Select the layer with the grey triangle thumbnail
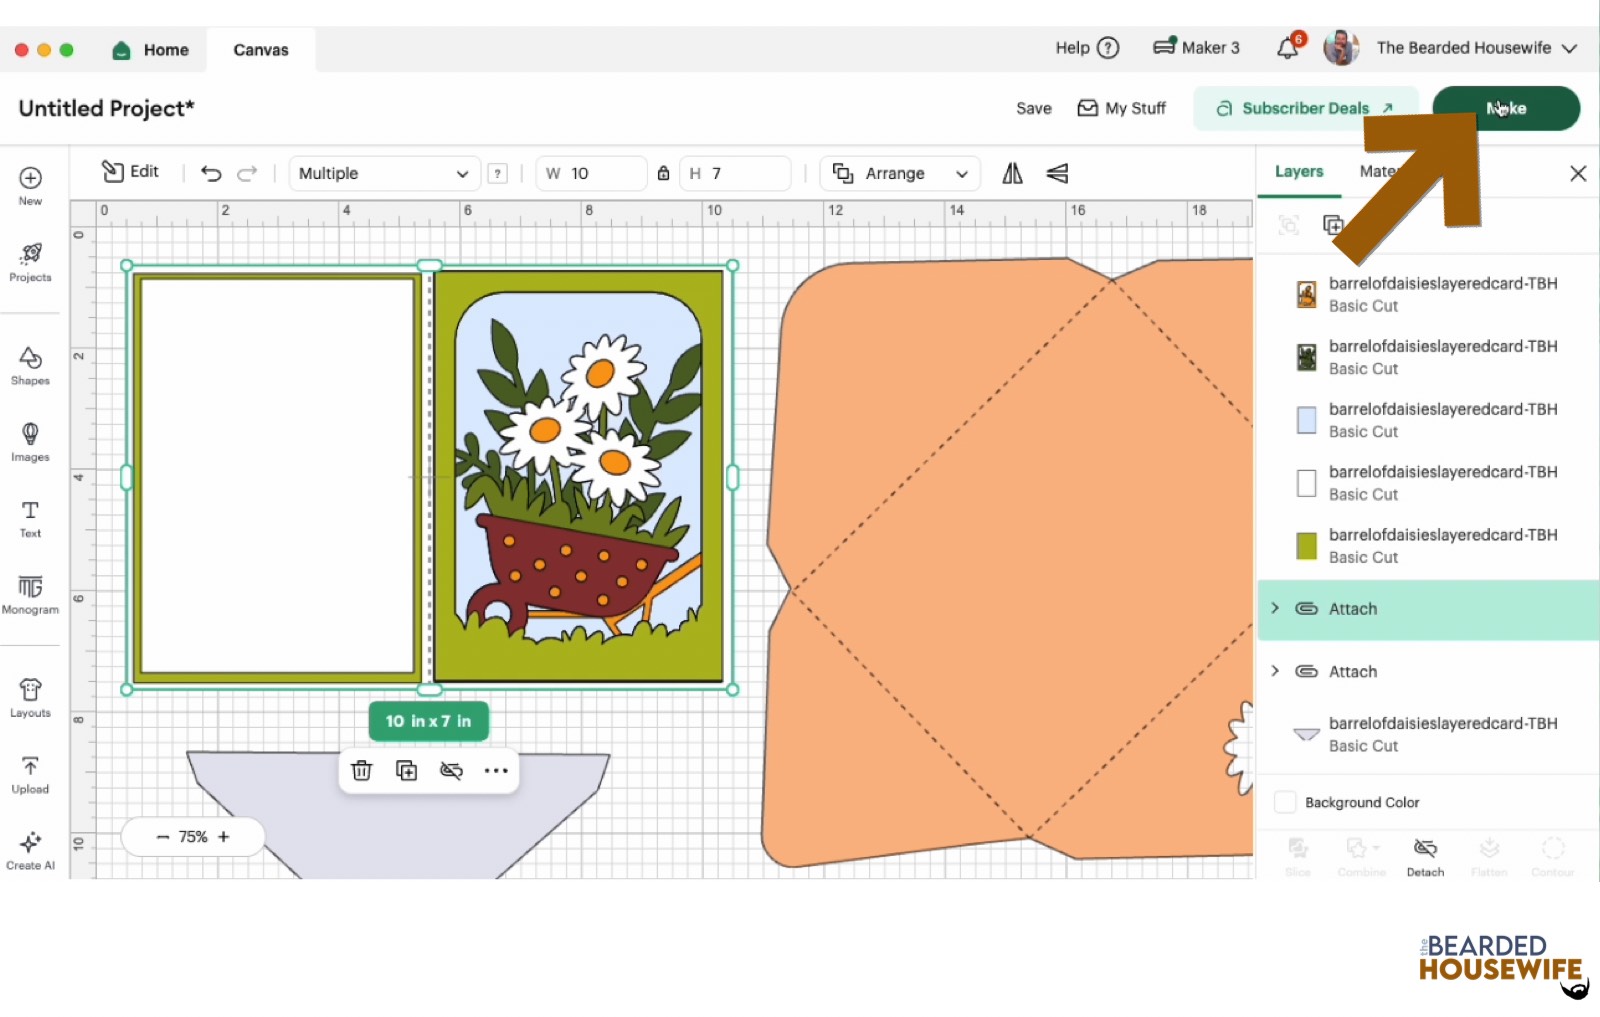Screen dimensions: 1600x1017 [x=1427, y=734]
